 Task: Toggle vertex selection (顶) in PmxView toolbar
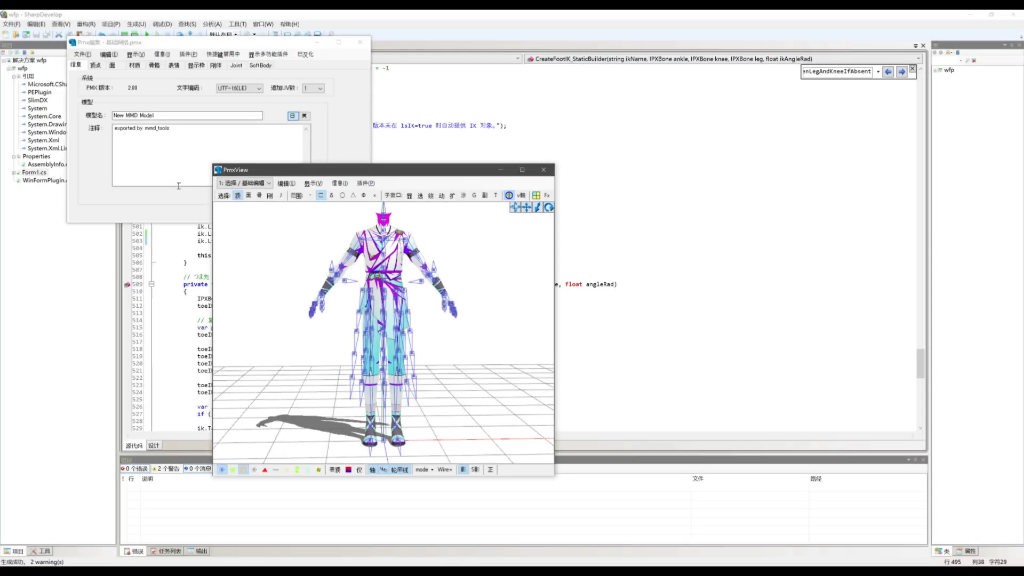click(x=238, y=195)
